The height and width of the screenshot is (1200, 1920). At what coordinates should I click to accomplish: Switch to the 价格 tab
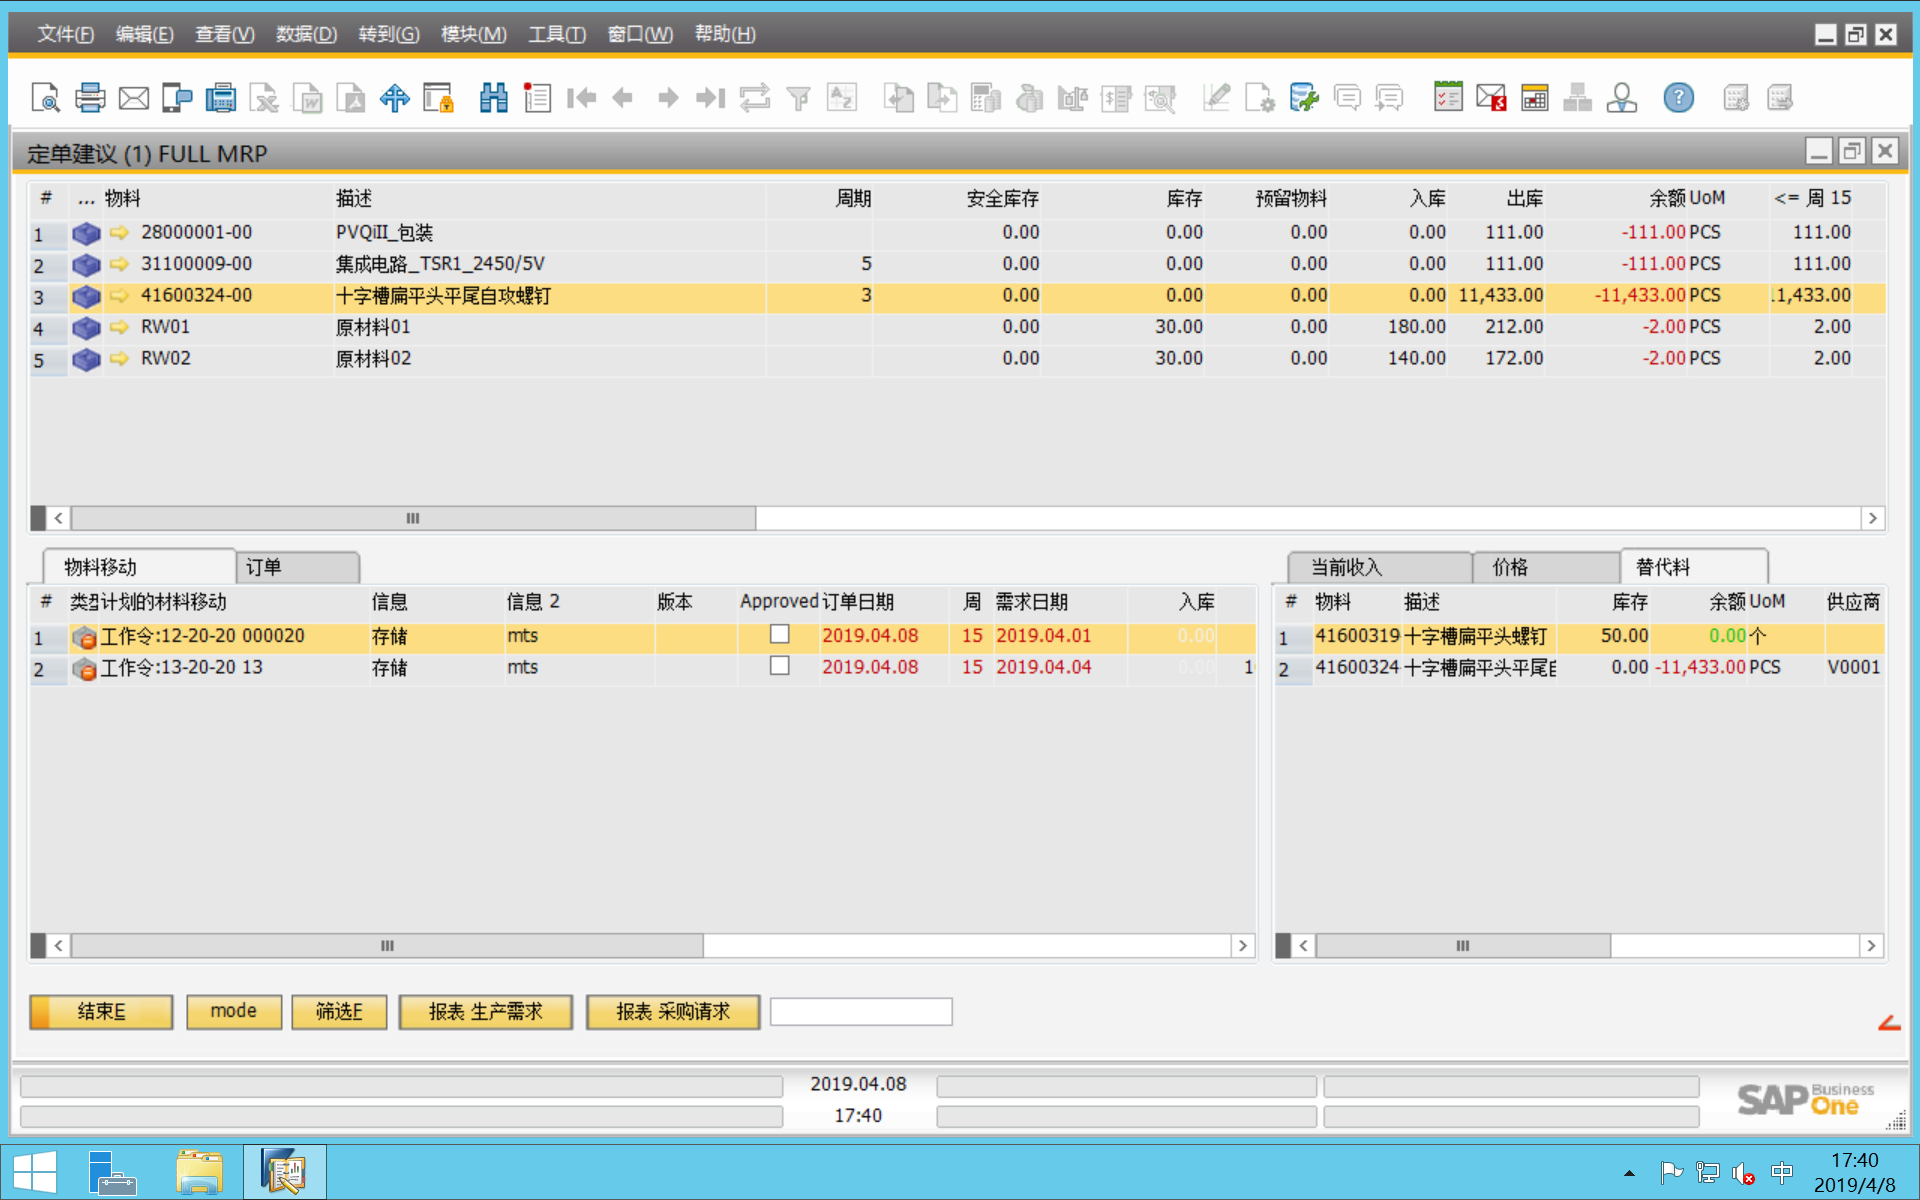pyautogui.click(x=1546, y=567)
